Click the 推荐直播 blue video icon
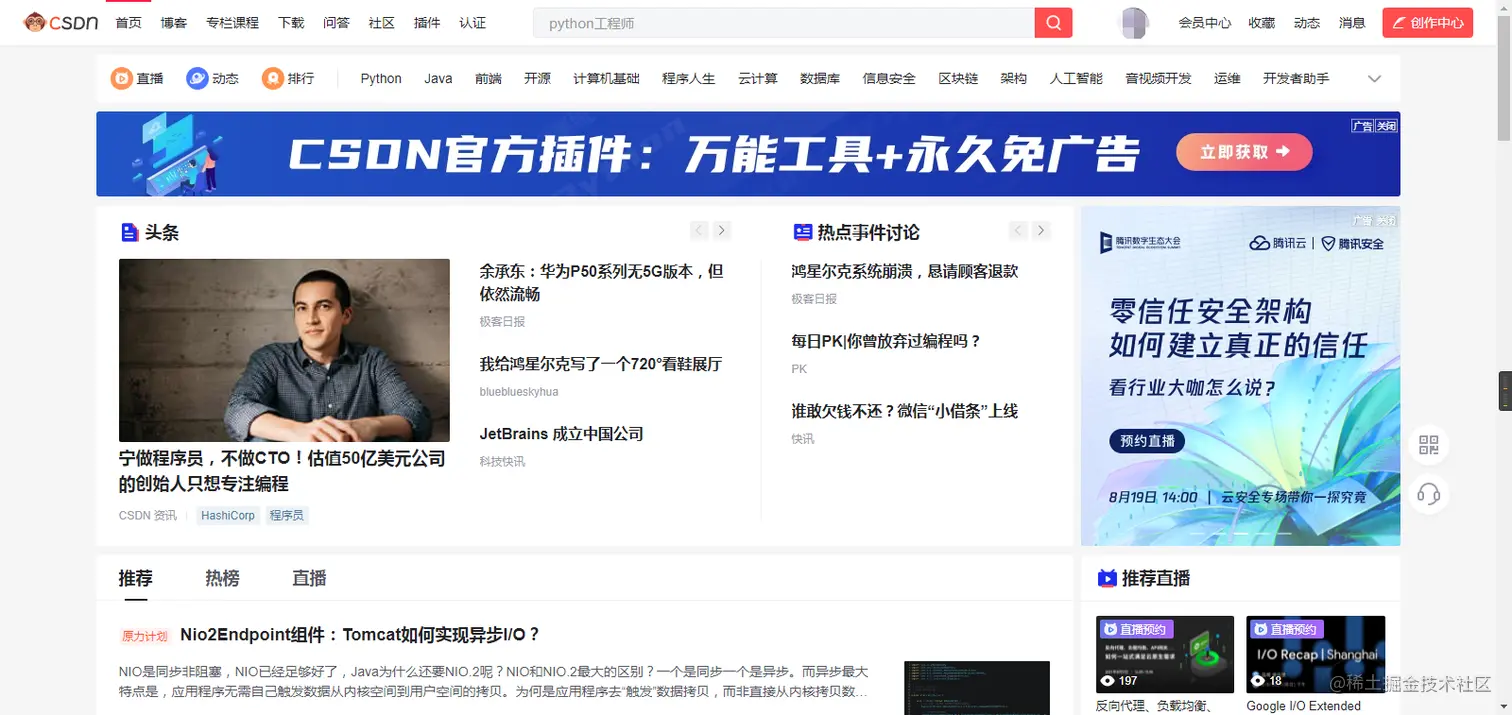Screen dimensions: 1512x715 [x=1106, y=578]
